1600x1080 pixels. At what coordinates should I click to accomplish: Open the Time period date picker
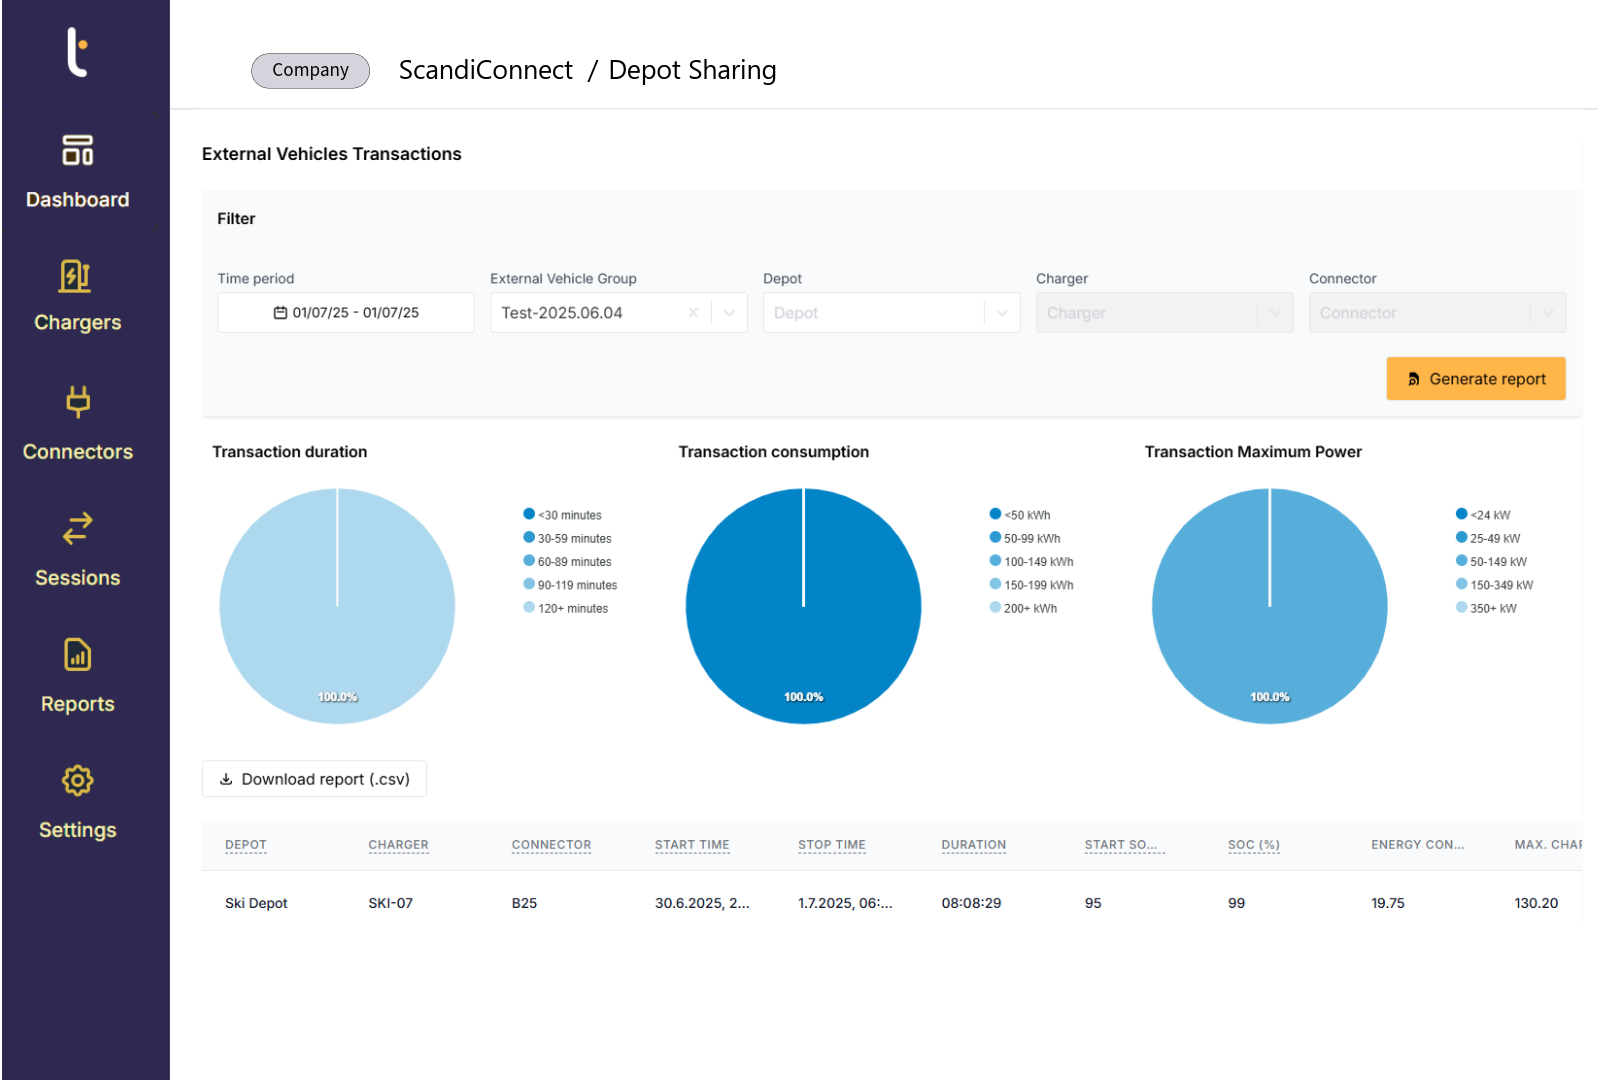coord(346,313)
